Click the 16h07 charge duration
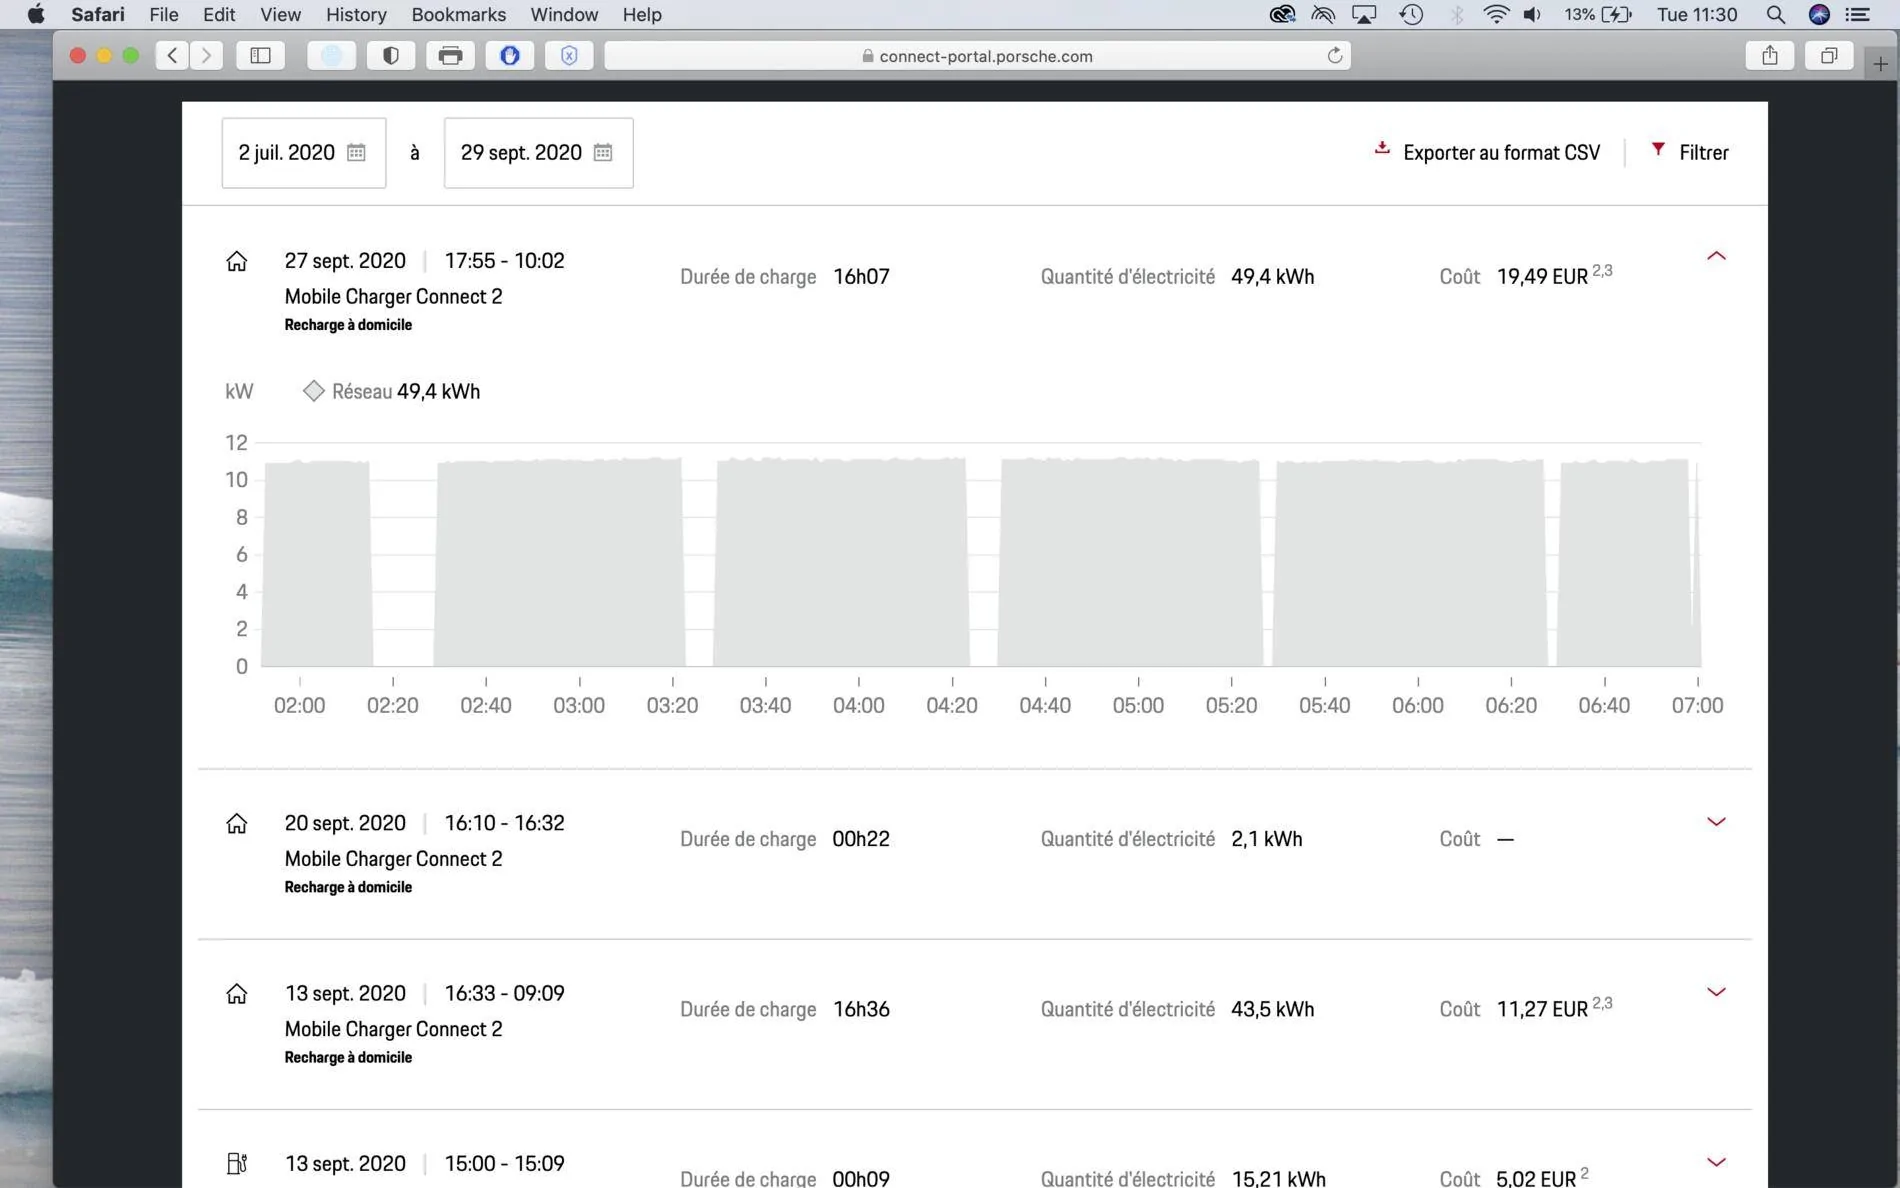Viewport: 1900px width, 1188px height. point(861,277)
